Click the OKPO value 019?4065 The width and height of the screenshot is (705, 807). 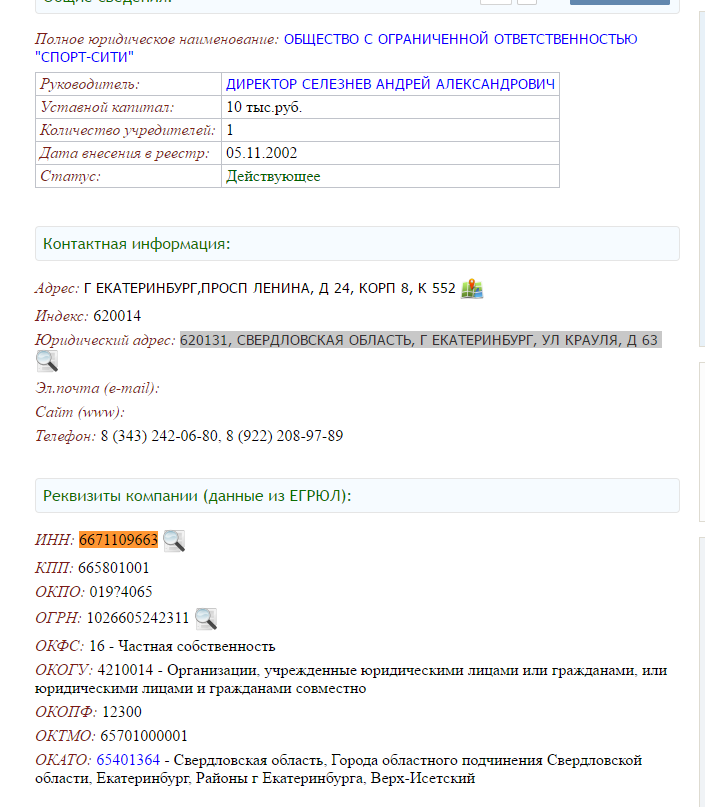pos(121,592)
